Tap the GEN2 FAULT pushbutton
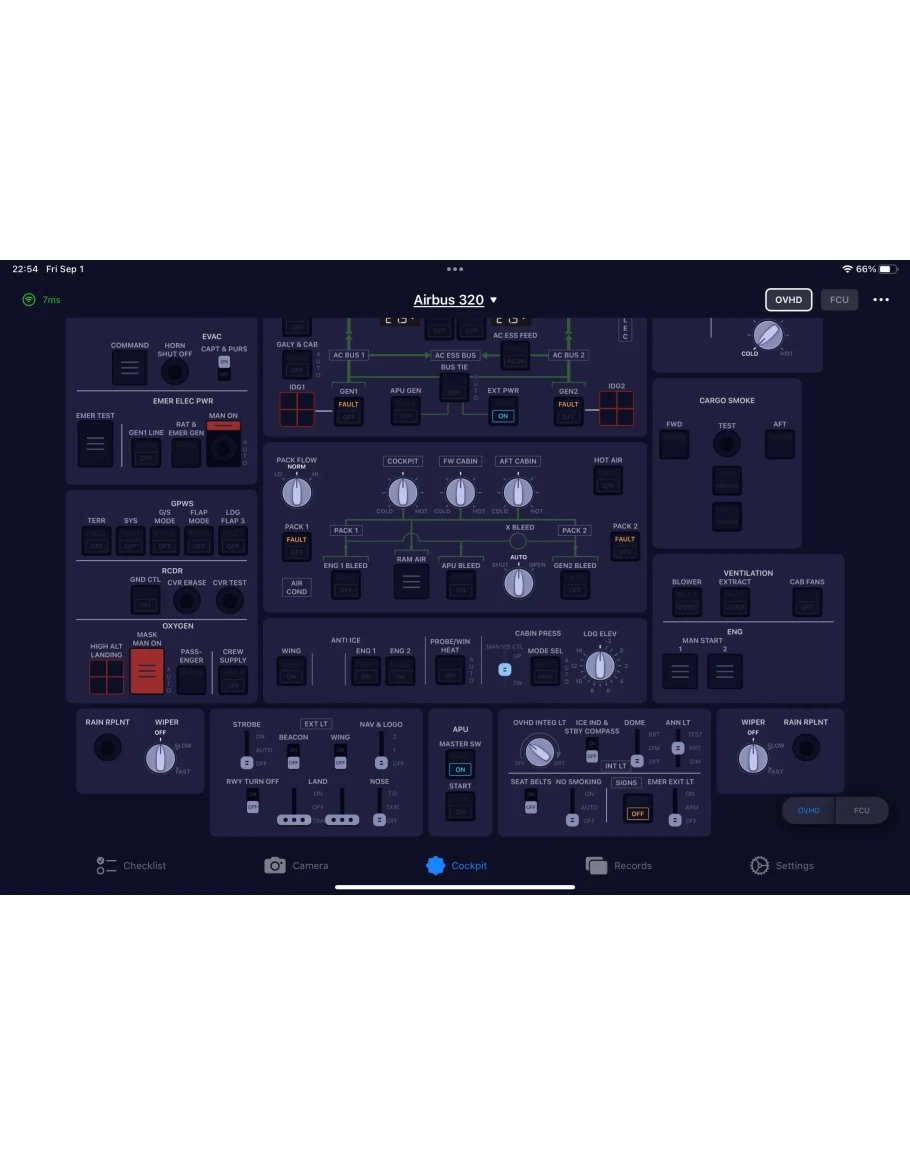The width and height of the screenshot is (910, 1155). [x=568, y=411]
